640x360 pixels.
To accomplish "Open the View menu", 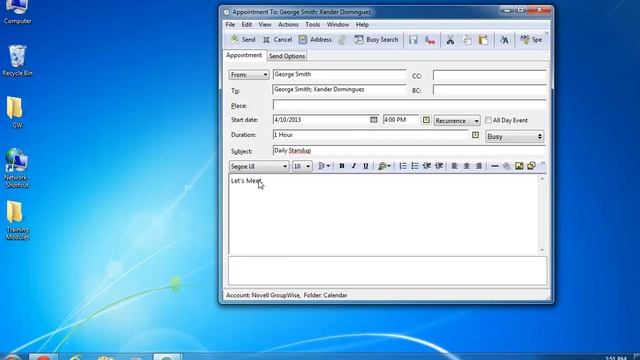I will pos(265,24).
